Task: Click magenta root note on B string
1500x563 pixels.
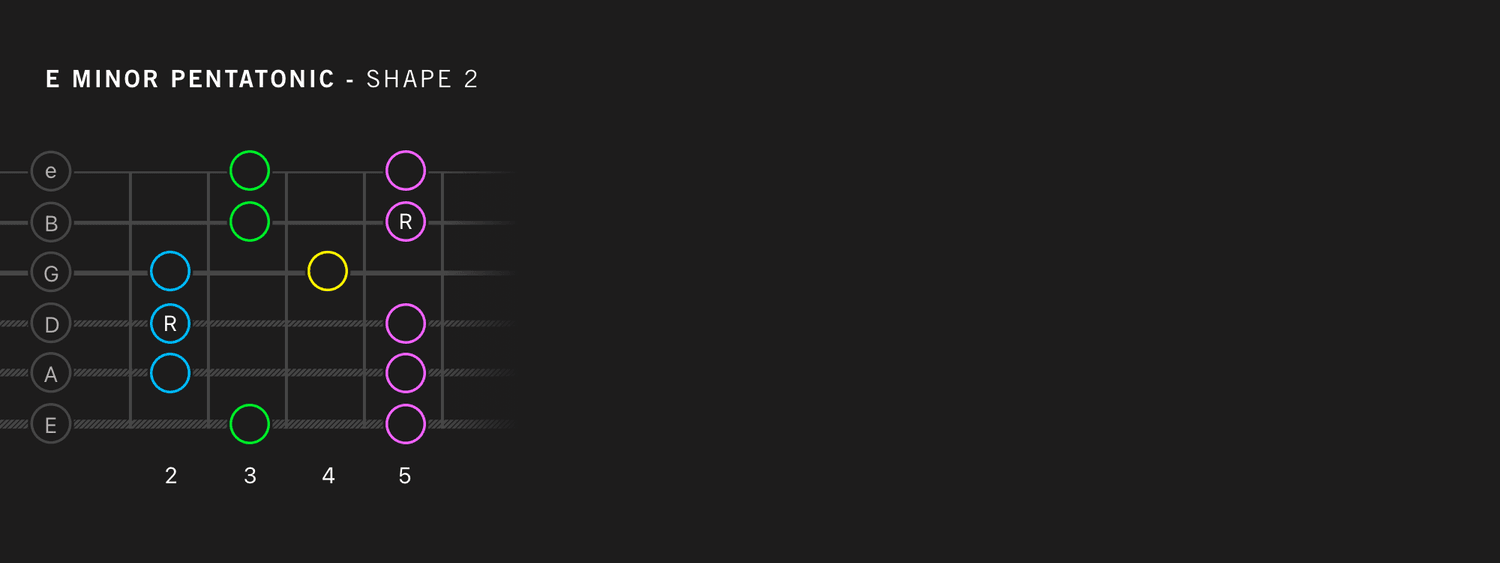Action: pos(405,221)
